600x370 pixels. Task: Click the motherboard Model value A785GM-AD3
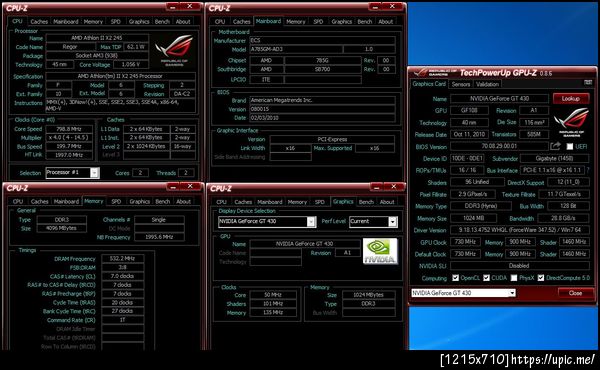click(296, 49)
